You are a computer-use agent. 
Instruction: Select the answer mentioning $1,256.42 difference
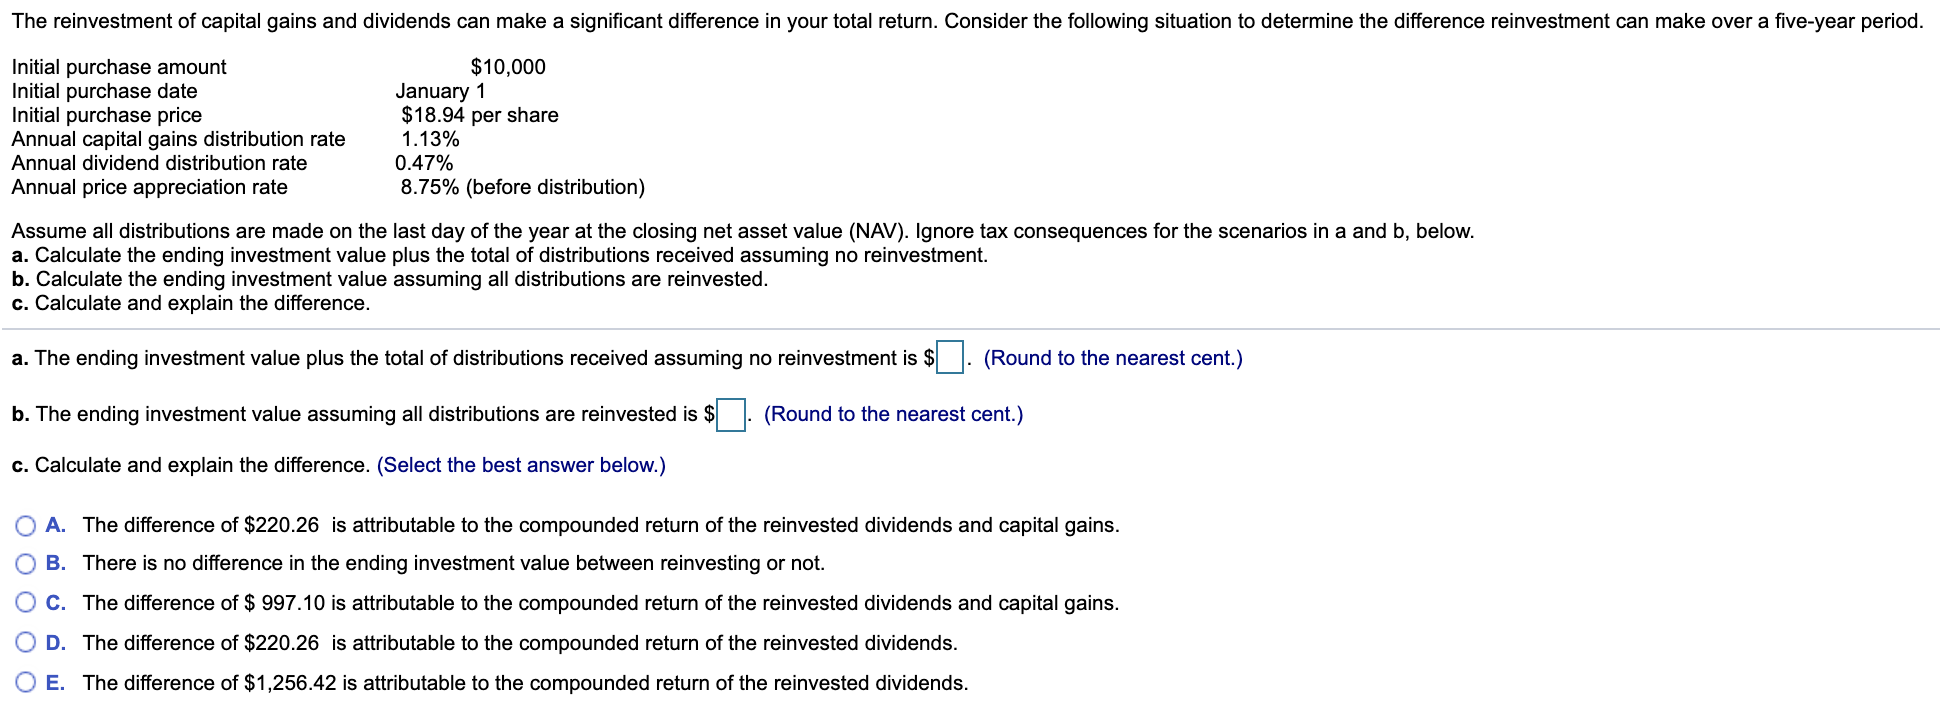pyautogui.click(x=525, y=683)
